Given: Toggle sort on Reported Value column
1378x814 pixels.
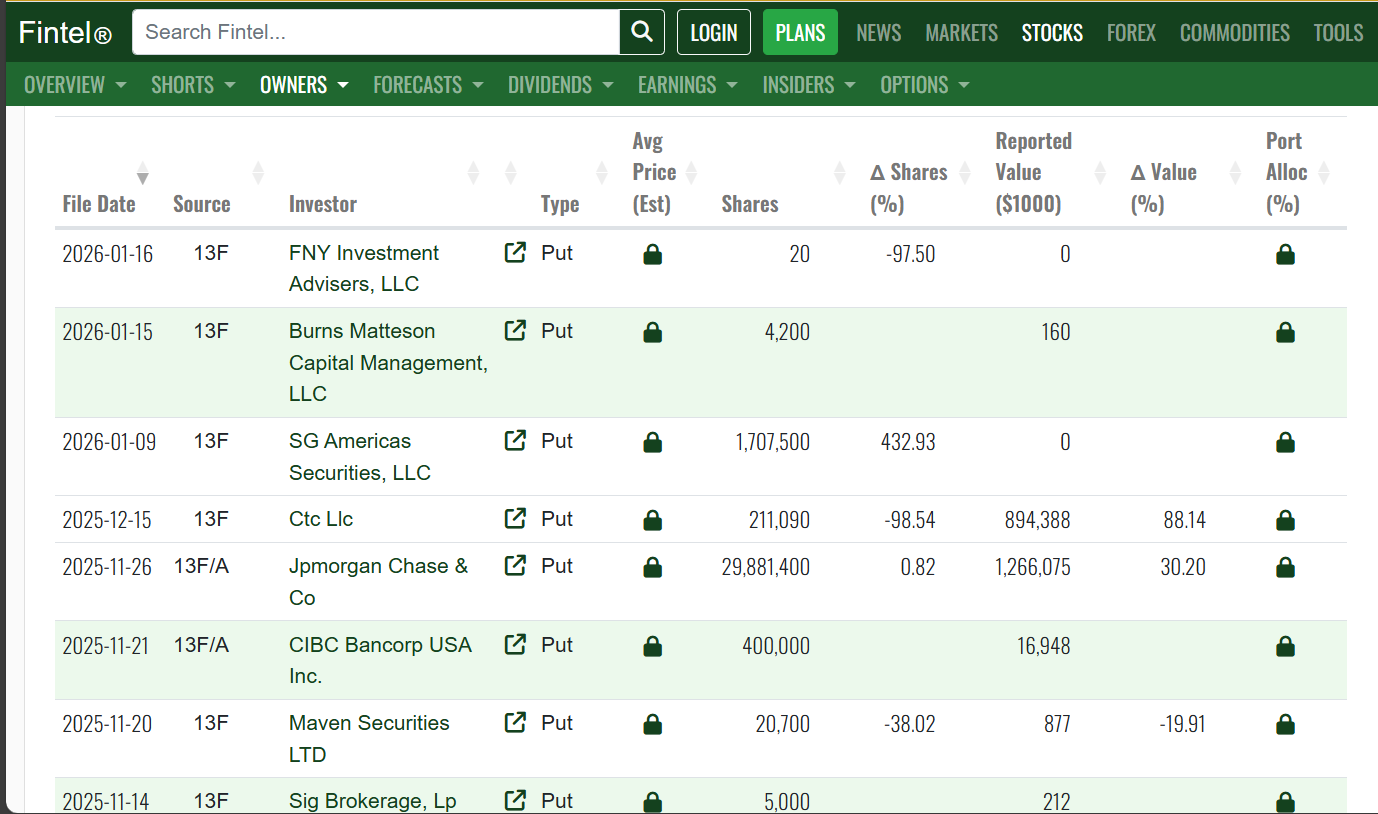Looking at the screenshot, I should 1100,173.
